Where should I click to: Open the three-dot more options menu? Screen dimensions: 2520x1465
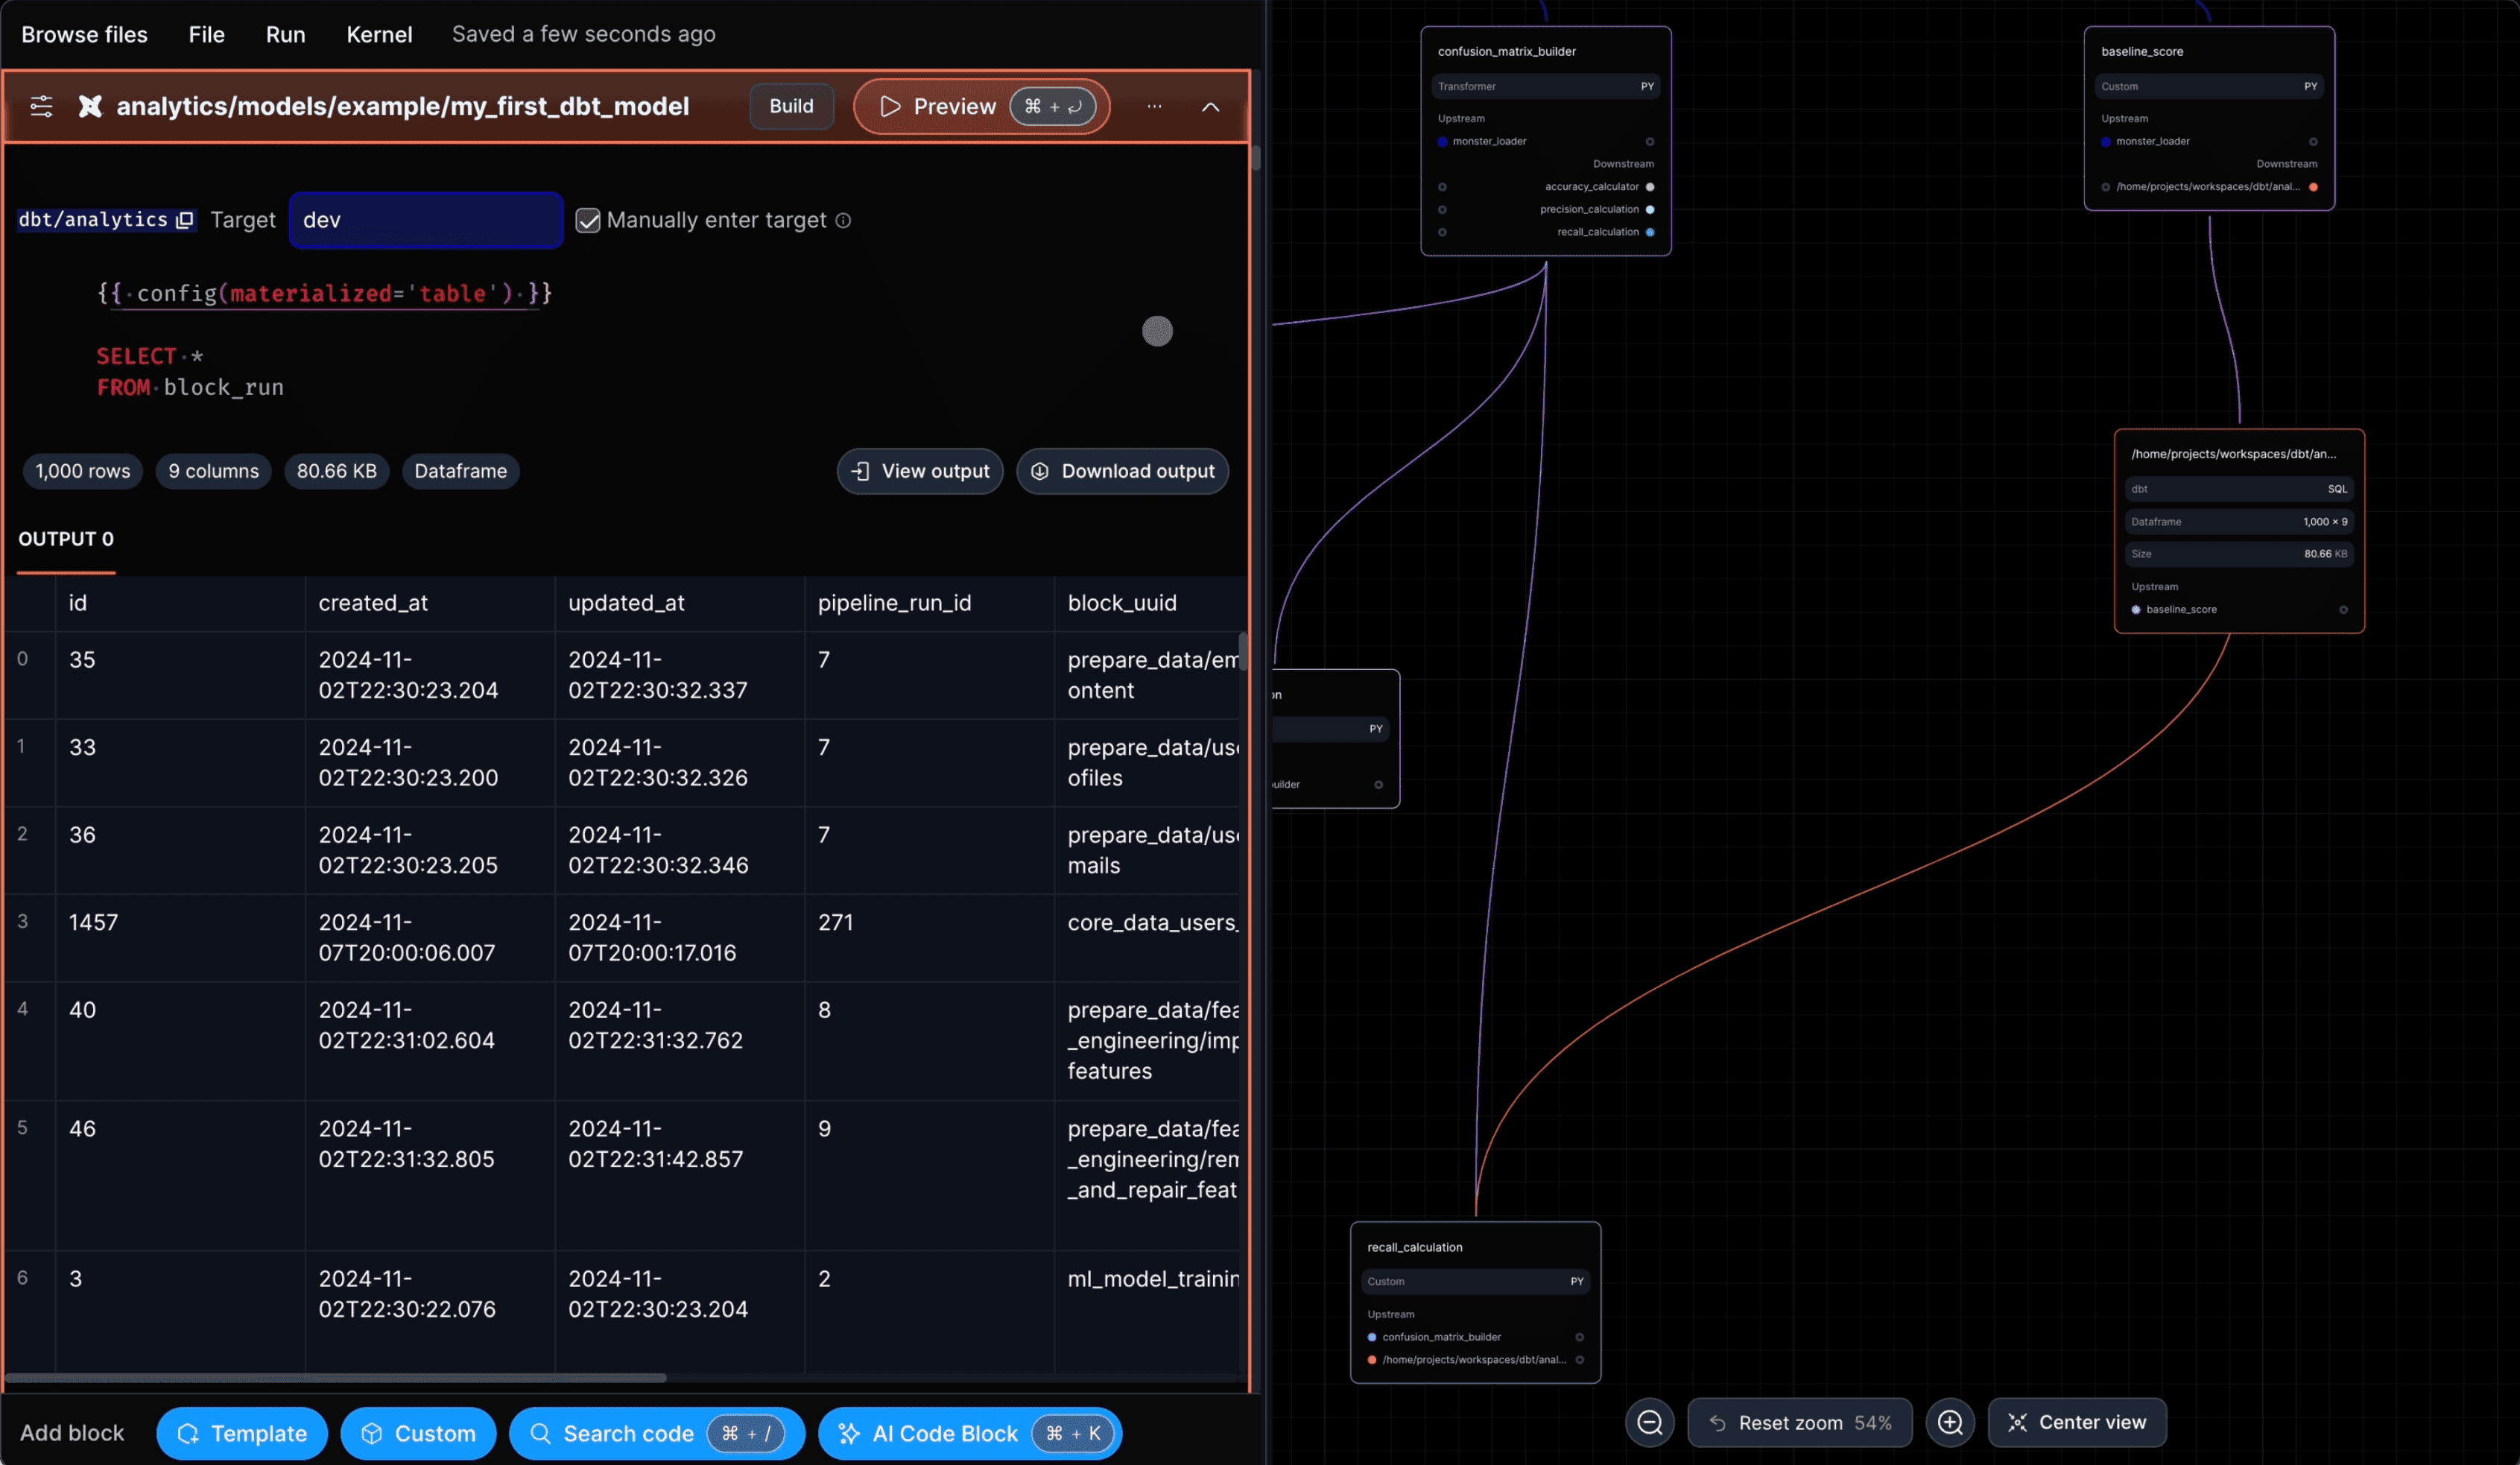pos(1154,106)
